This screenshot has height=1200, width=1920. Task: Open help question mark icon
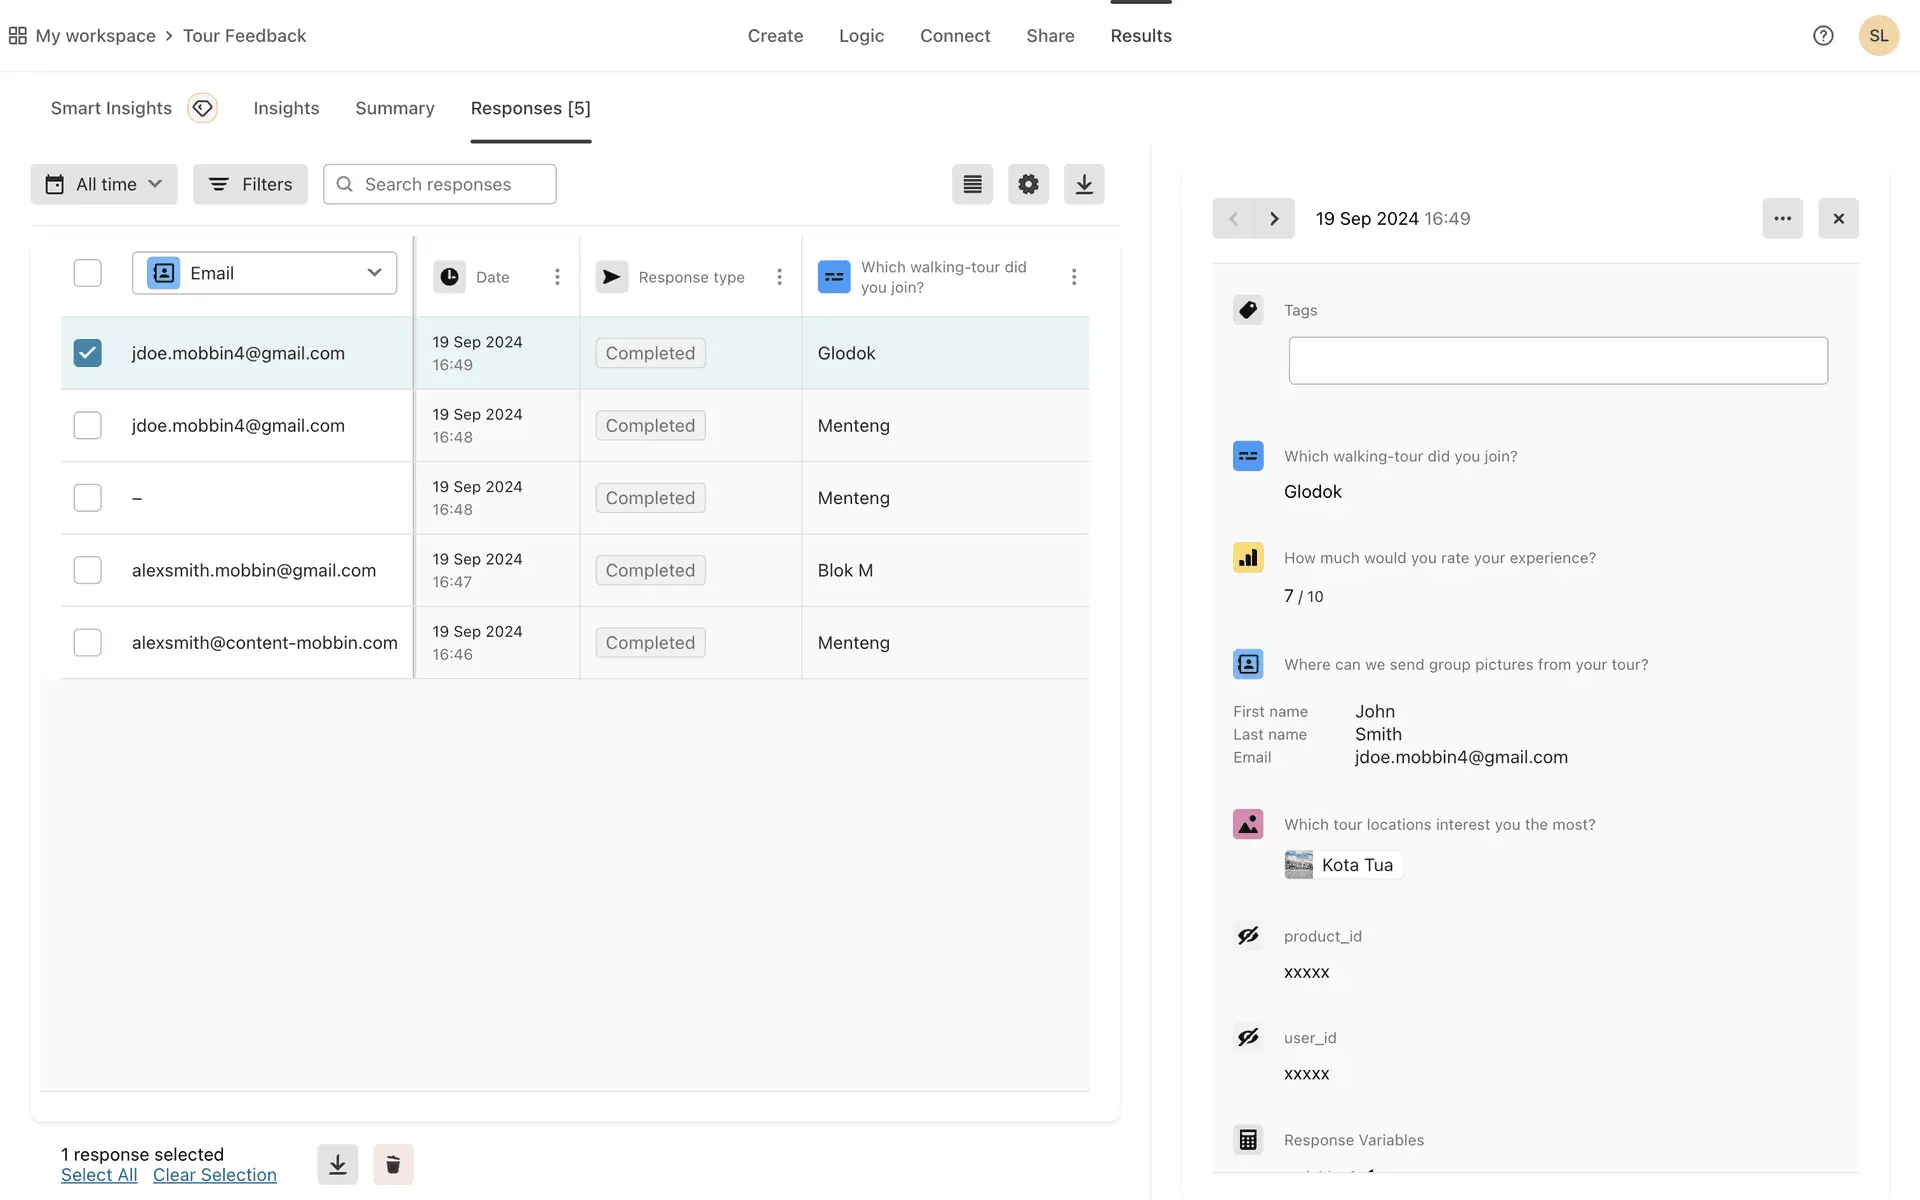point(1823,36)
